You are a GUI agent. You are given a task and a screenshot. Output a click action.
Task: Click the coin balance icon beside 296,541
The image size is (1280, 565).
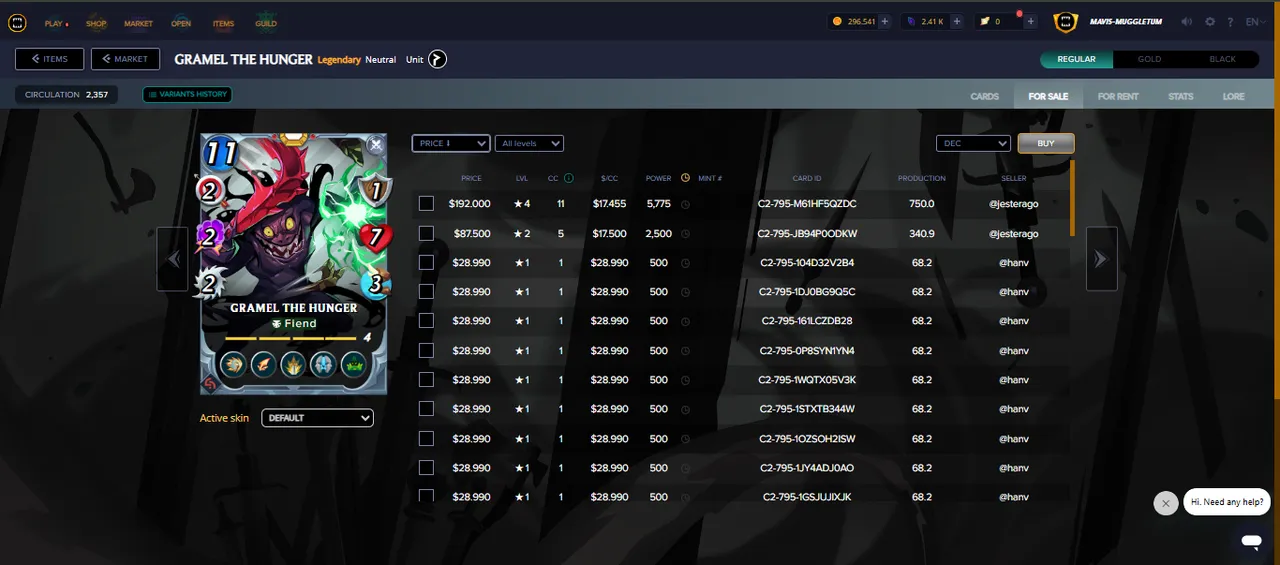pyautogui.click(x=837, y=21)
